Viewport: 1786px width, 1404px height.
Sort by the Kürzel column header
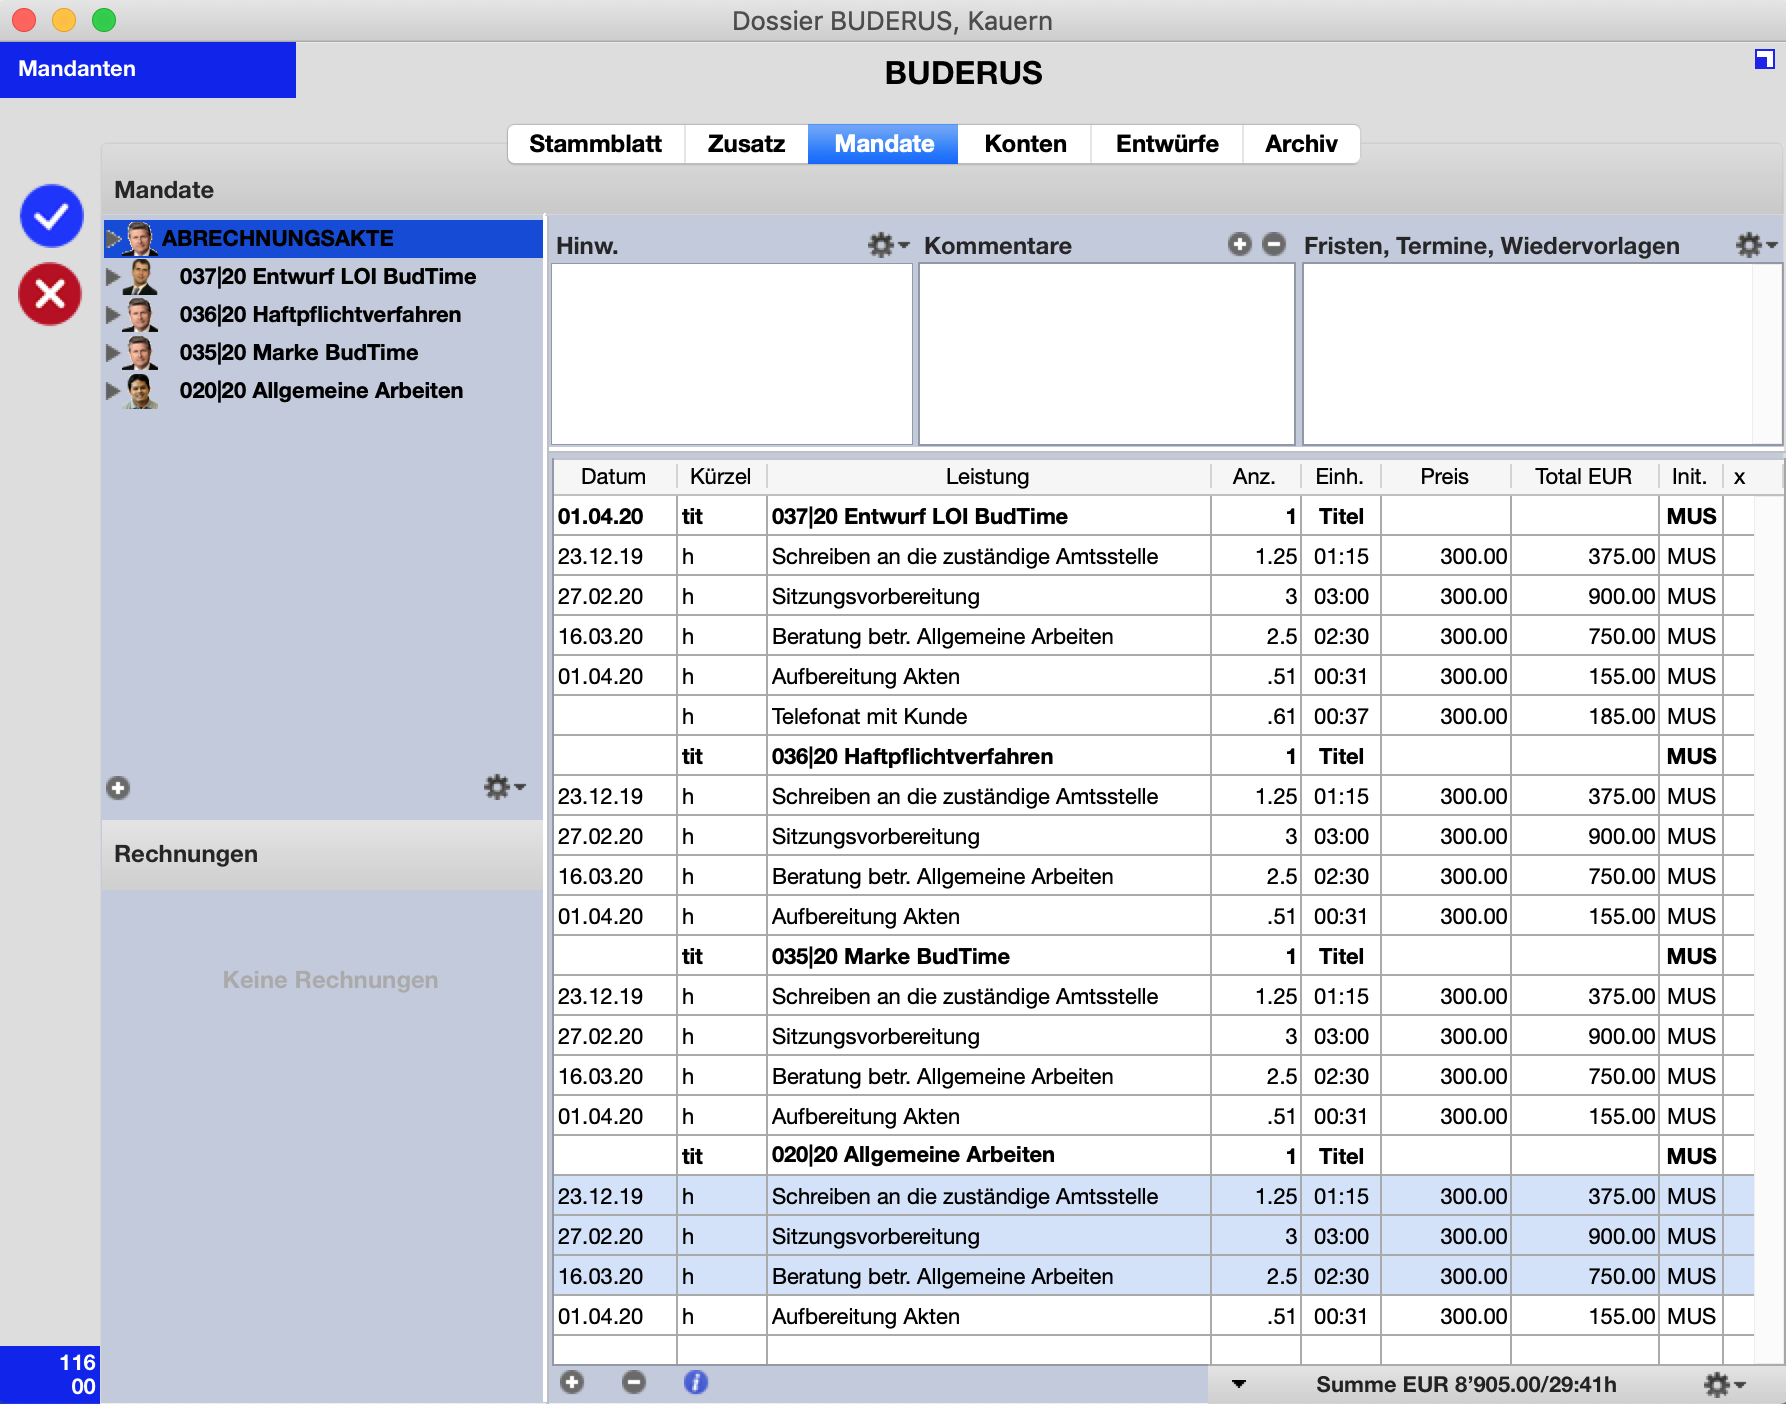point(721,477)
